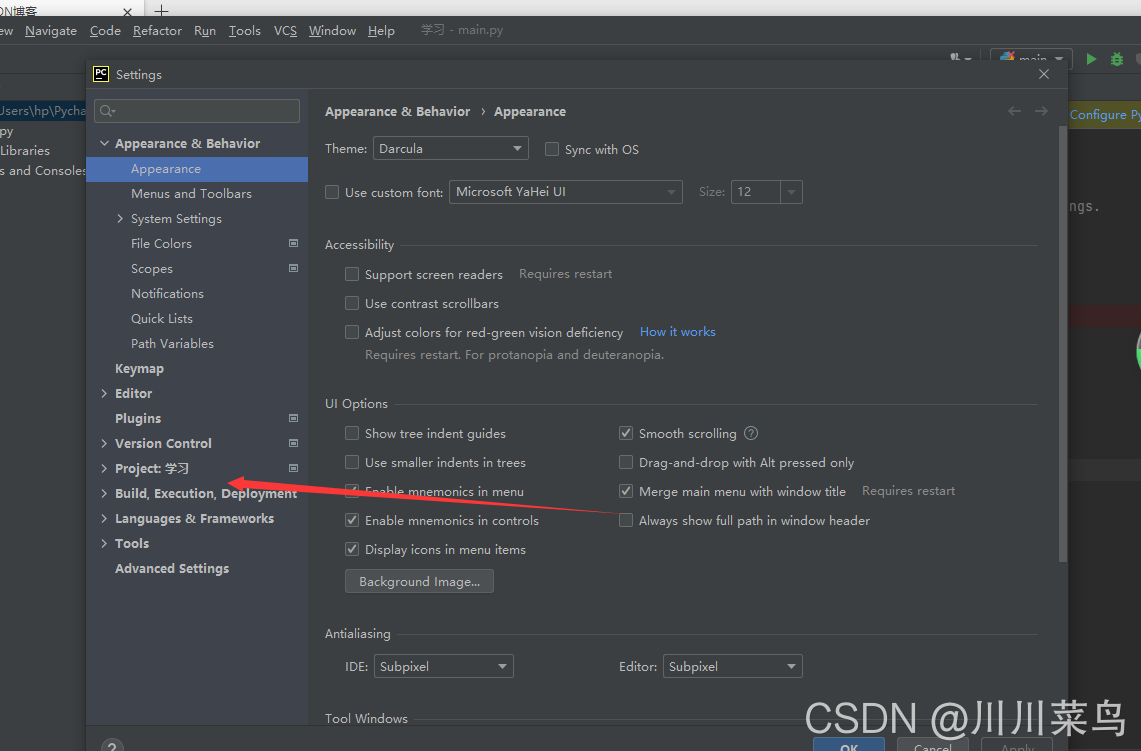Open the Tools menu in menu bar
This screenshot has width=1141, height=751.
[244, 31]
